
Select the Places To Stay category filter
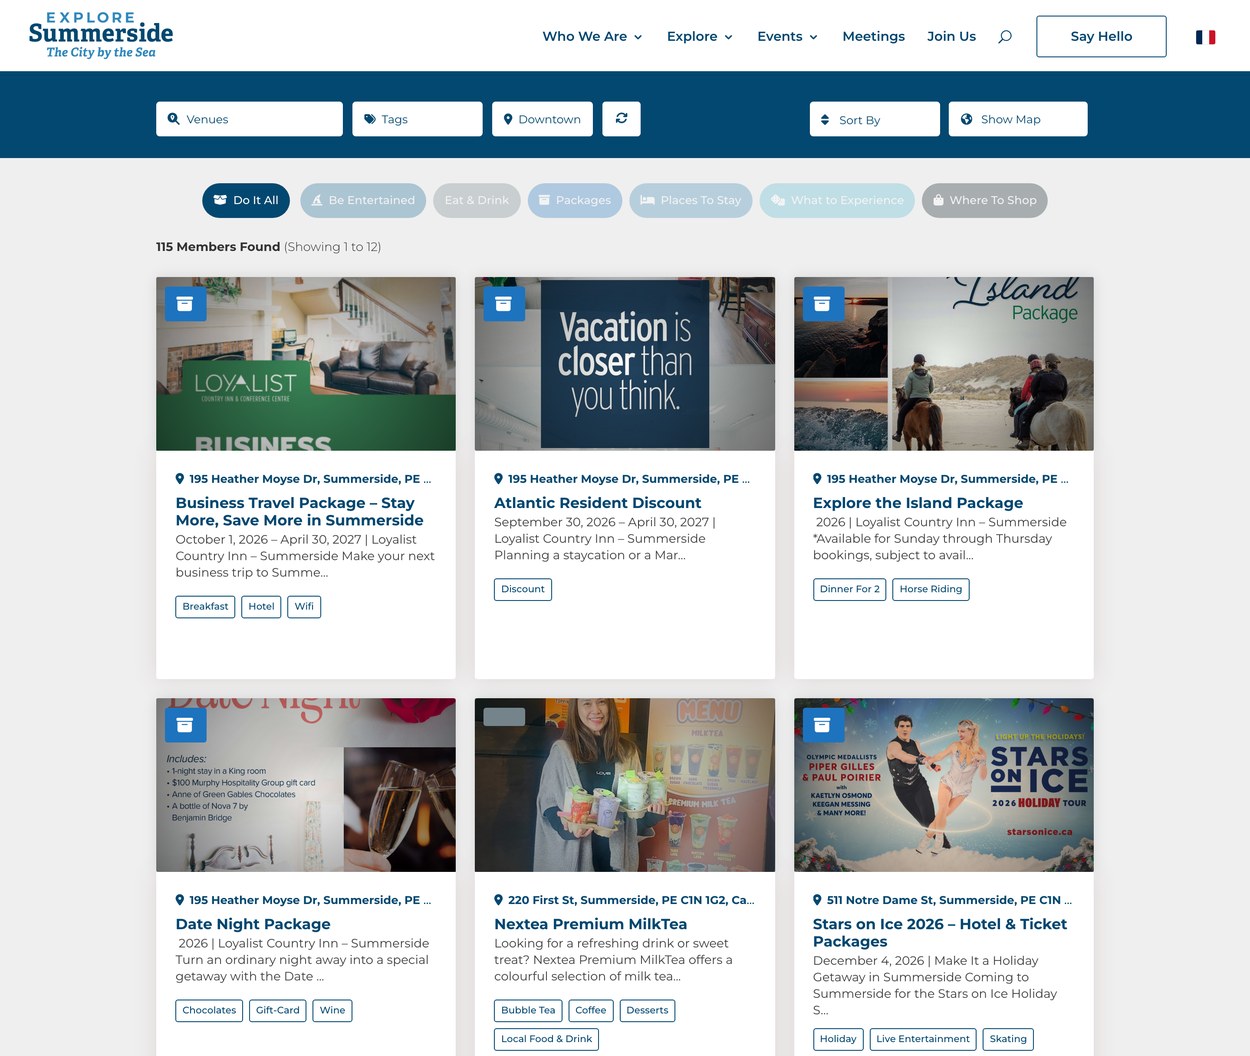691,200
